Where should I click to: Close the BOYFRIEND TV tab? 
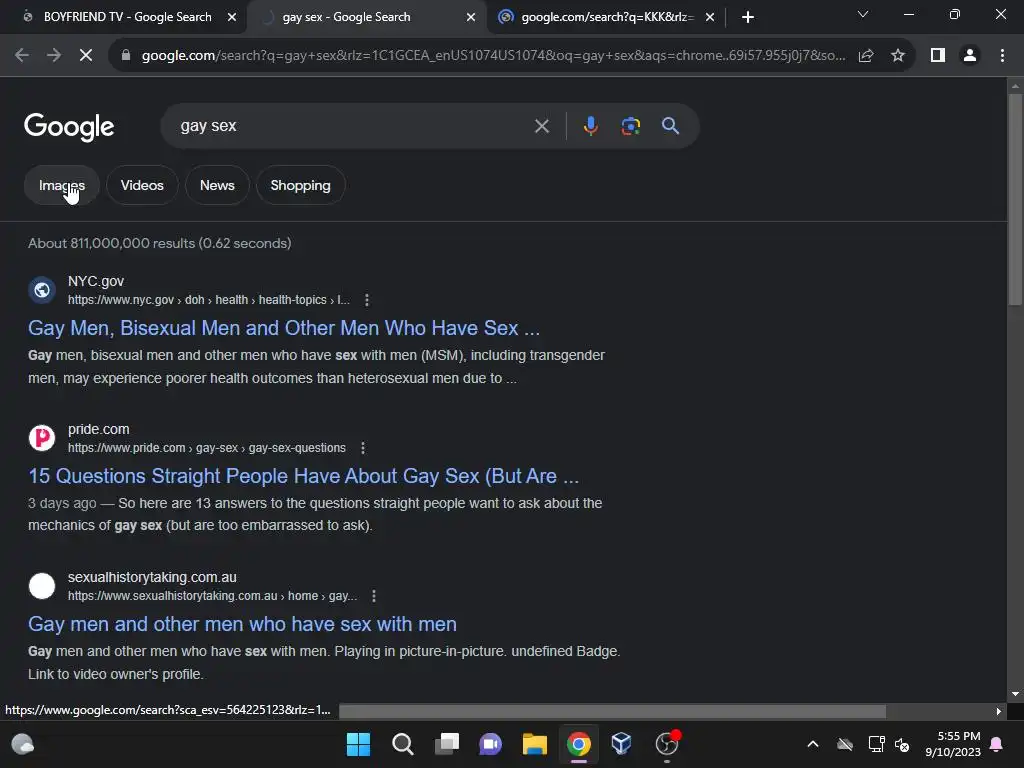click(x=231, y=17)
